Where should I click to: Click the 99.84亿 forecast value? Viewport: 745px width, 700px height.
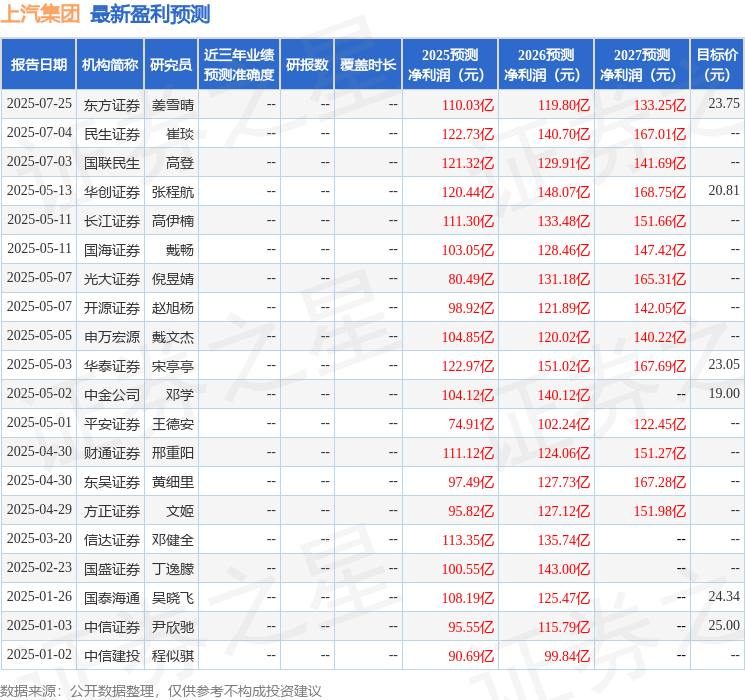click(x=567, y=656)
